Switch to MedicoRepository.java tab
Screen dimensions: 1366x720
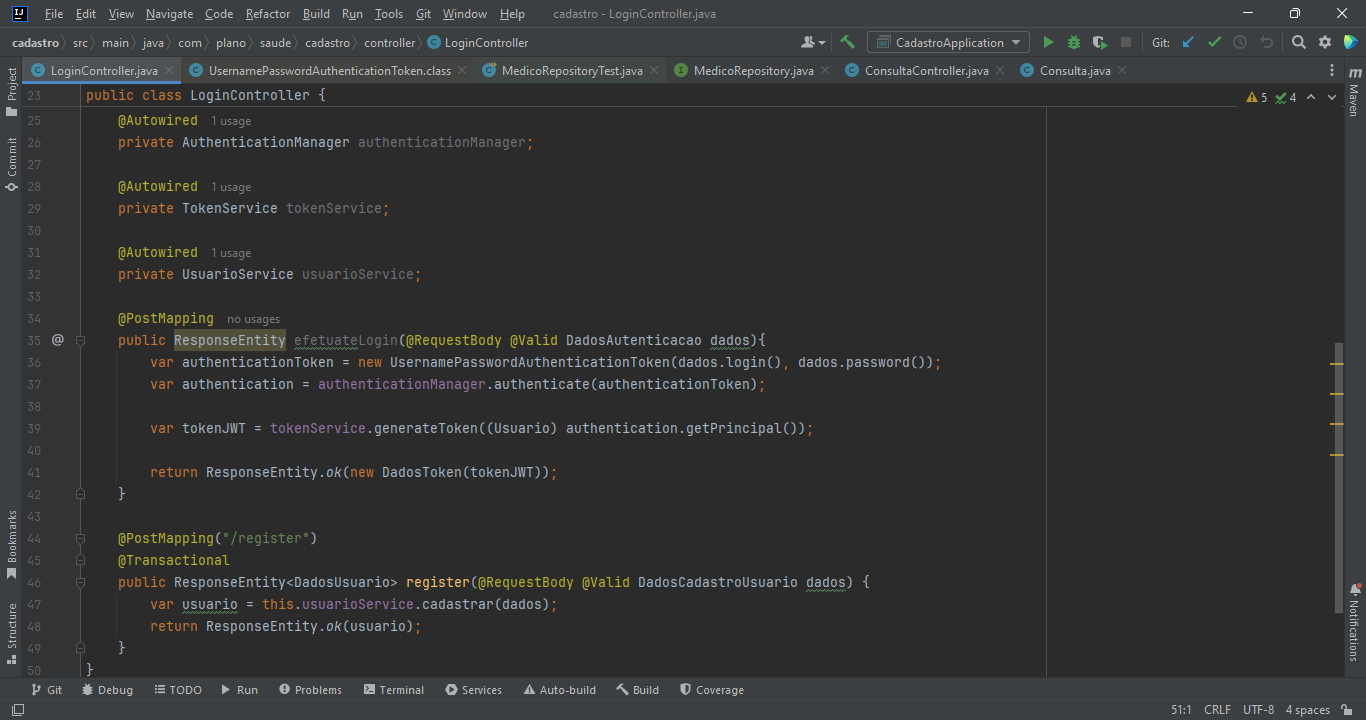click(x=753, y=70)
